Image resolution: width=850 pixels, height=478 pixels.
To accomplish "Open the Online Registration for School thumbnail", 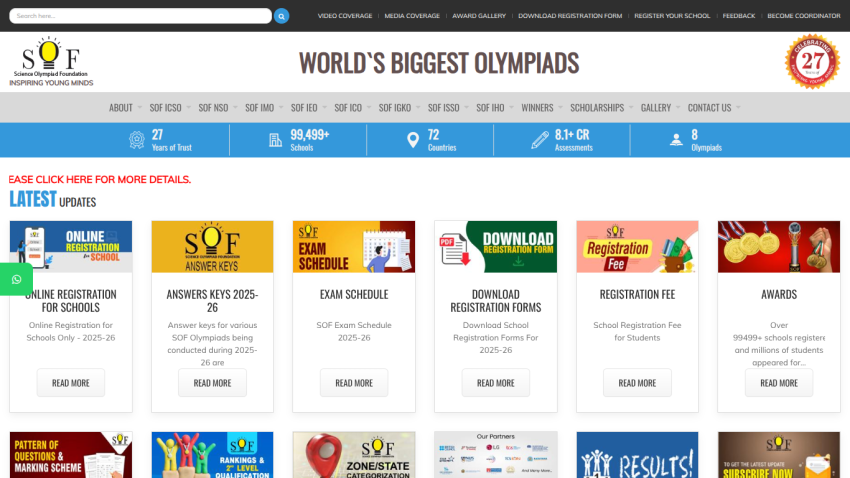I will coord(70,247).
